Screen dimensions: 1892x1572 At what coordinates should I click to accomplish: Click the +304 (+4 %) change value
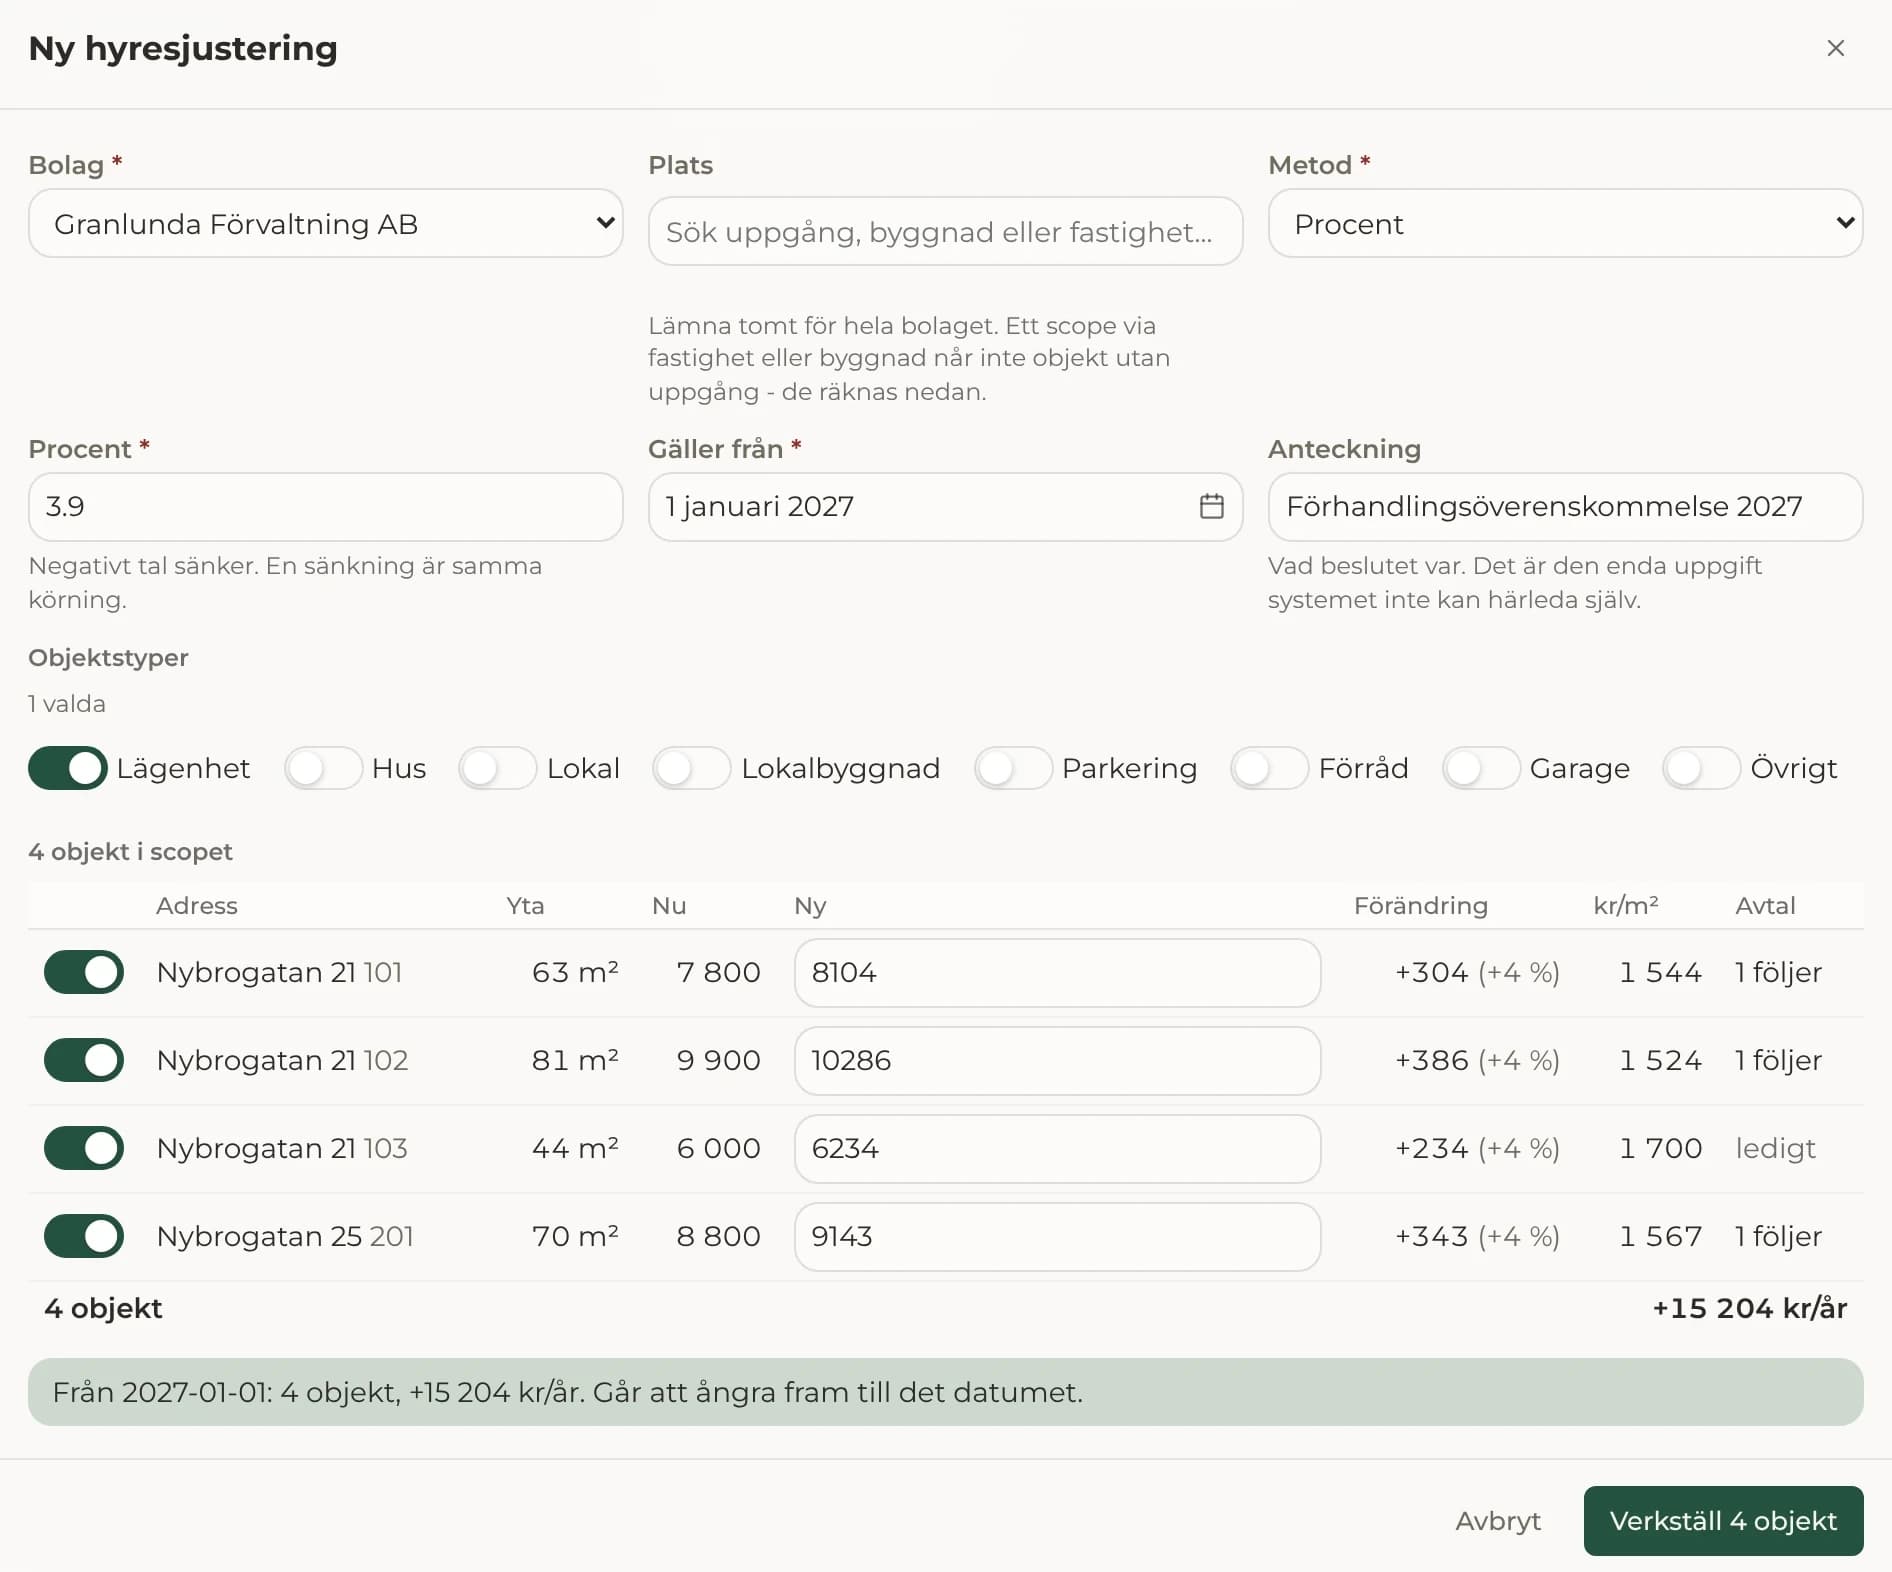pyautogui.click(x=1477, y=972)
